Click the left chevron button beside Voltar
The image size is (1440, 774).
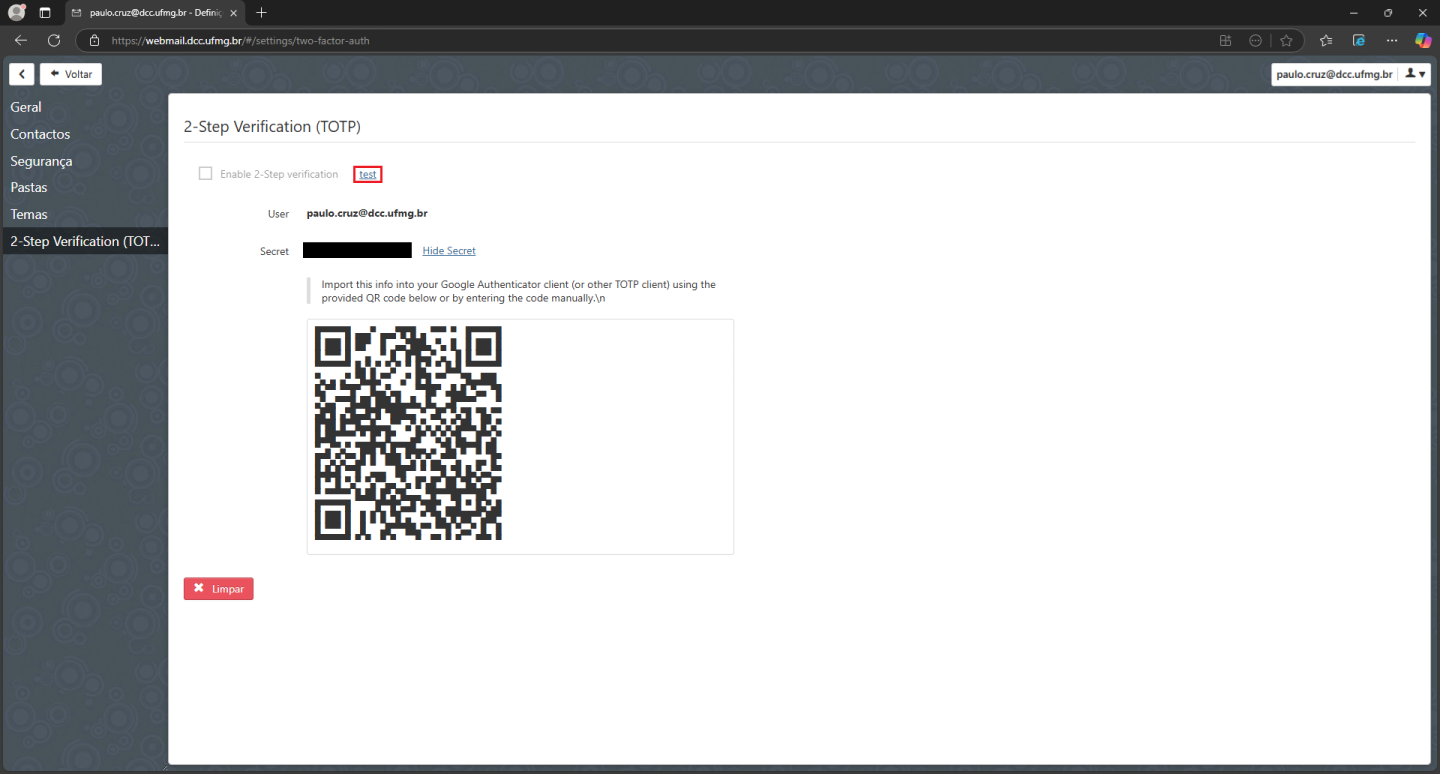22,74
